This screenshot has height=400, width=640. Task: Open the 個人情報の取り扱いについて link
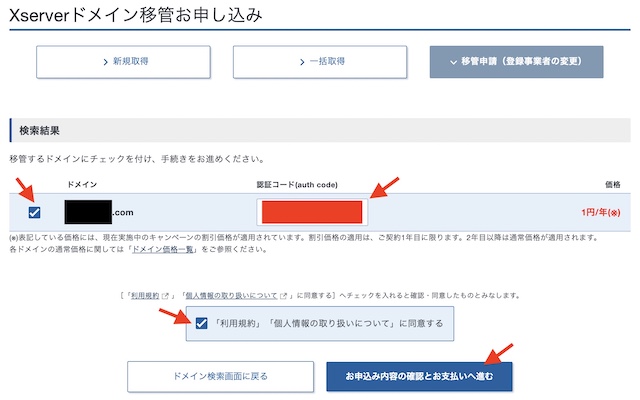231,296
